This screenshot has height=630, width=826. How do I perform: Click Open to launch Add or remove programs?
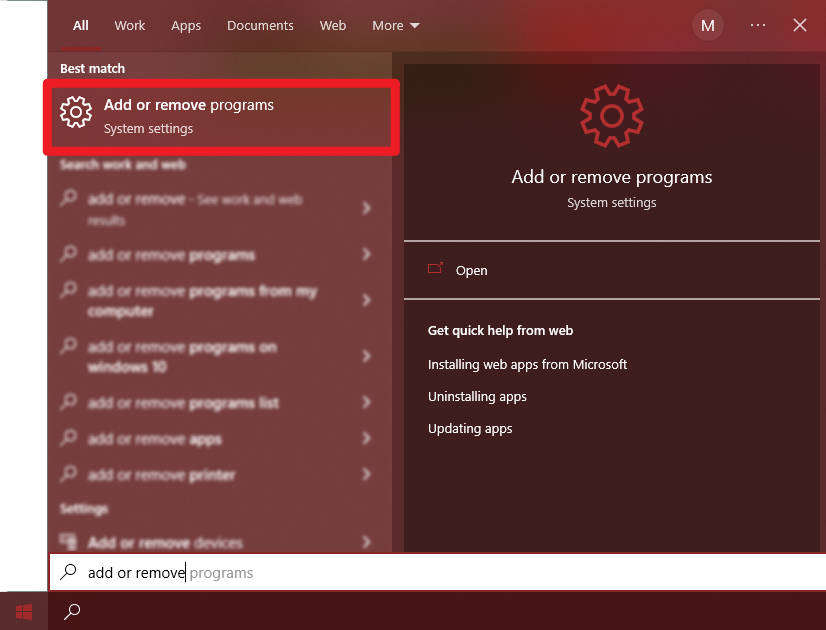point(471,269)
